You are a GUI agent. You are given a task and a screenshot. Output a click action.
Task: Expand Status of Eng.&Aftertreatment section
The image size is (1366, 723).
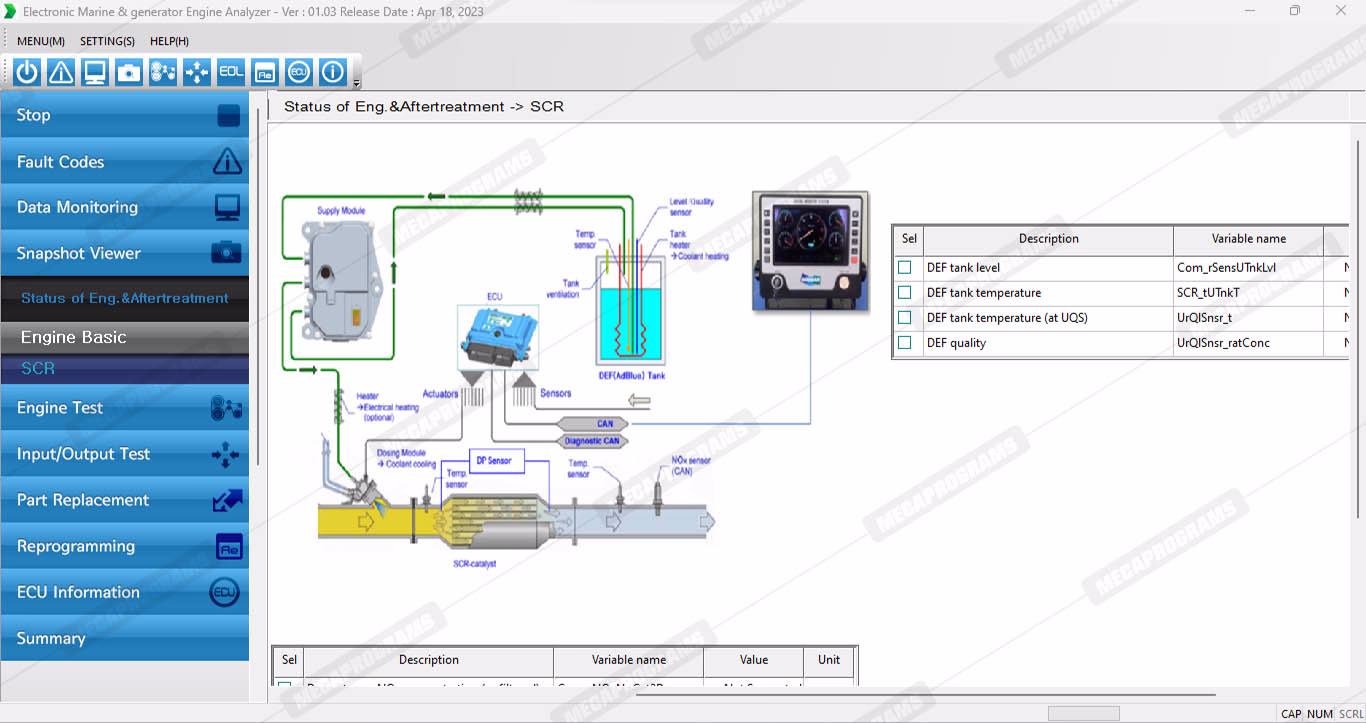pyautogui.click(x=124, y=298)
